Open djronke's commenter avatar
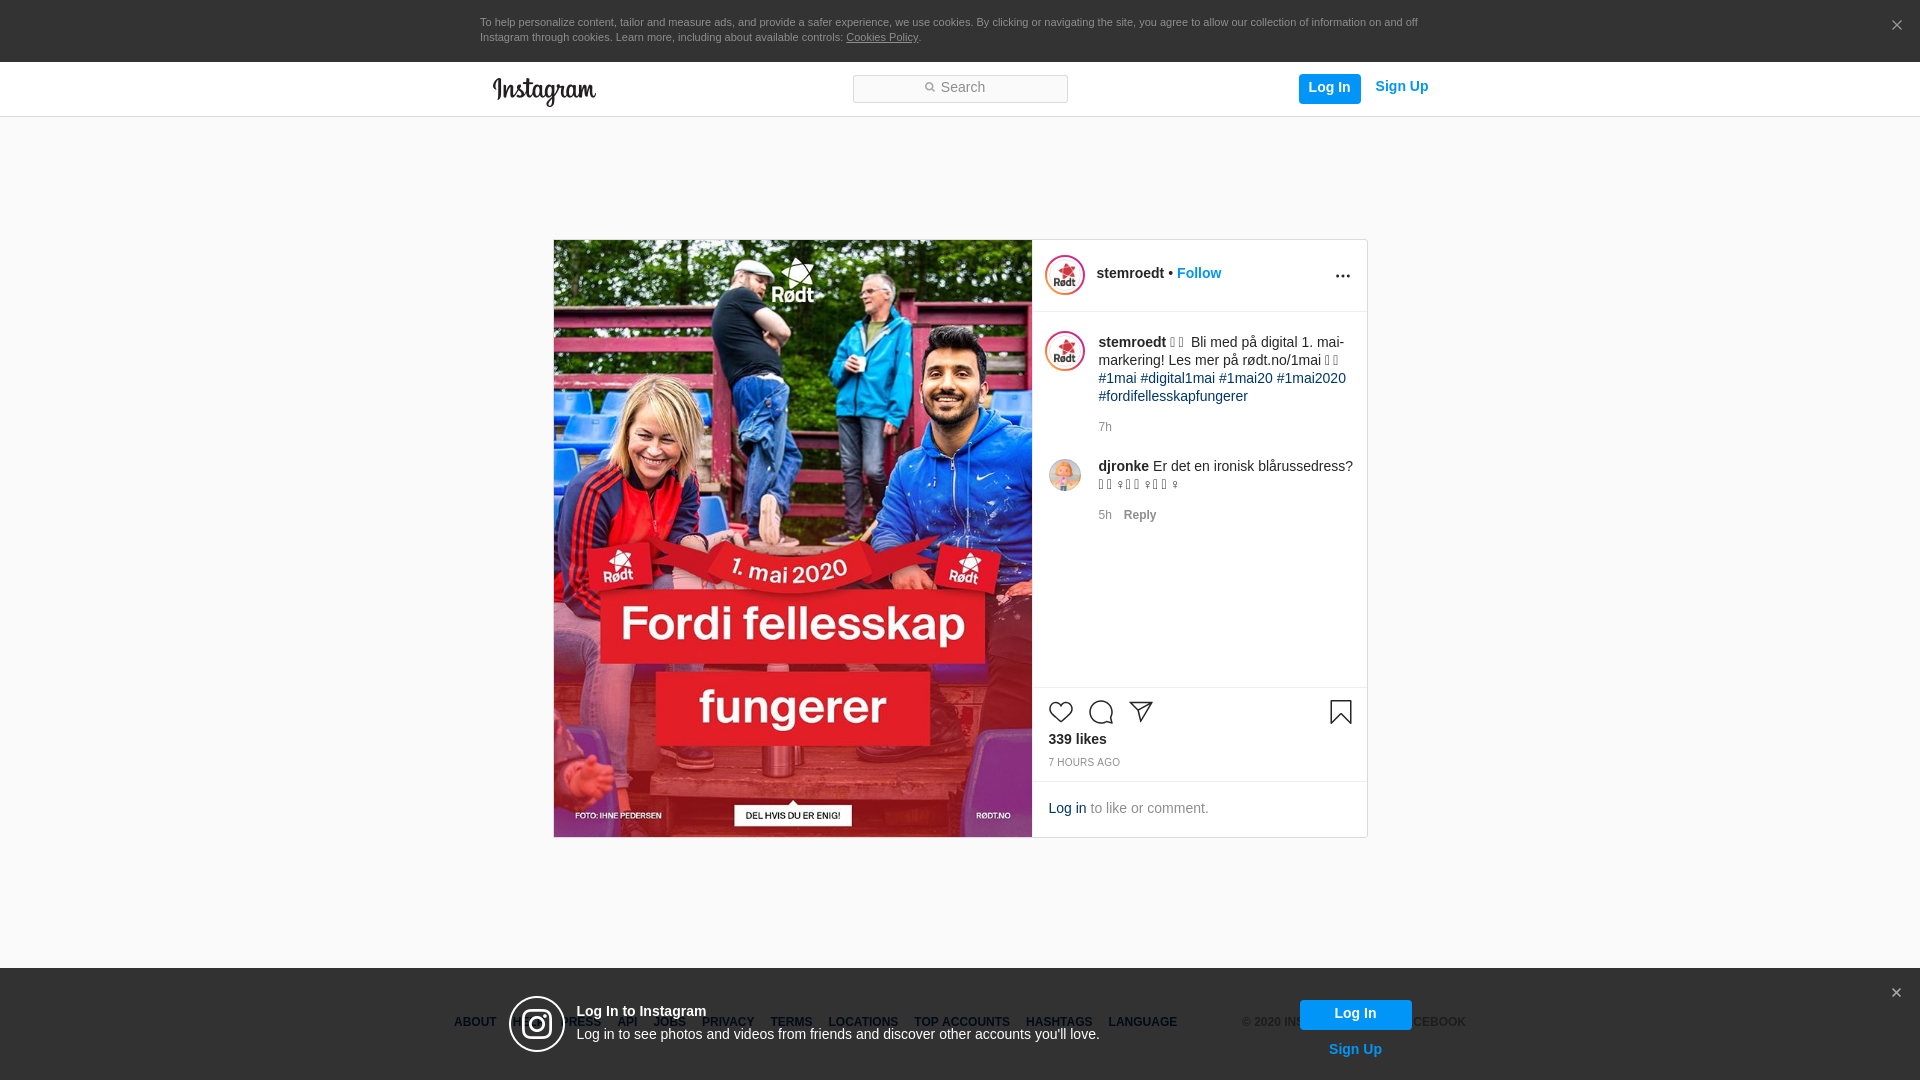 coord(1065,475)
